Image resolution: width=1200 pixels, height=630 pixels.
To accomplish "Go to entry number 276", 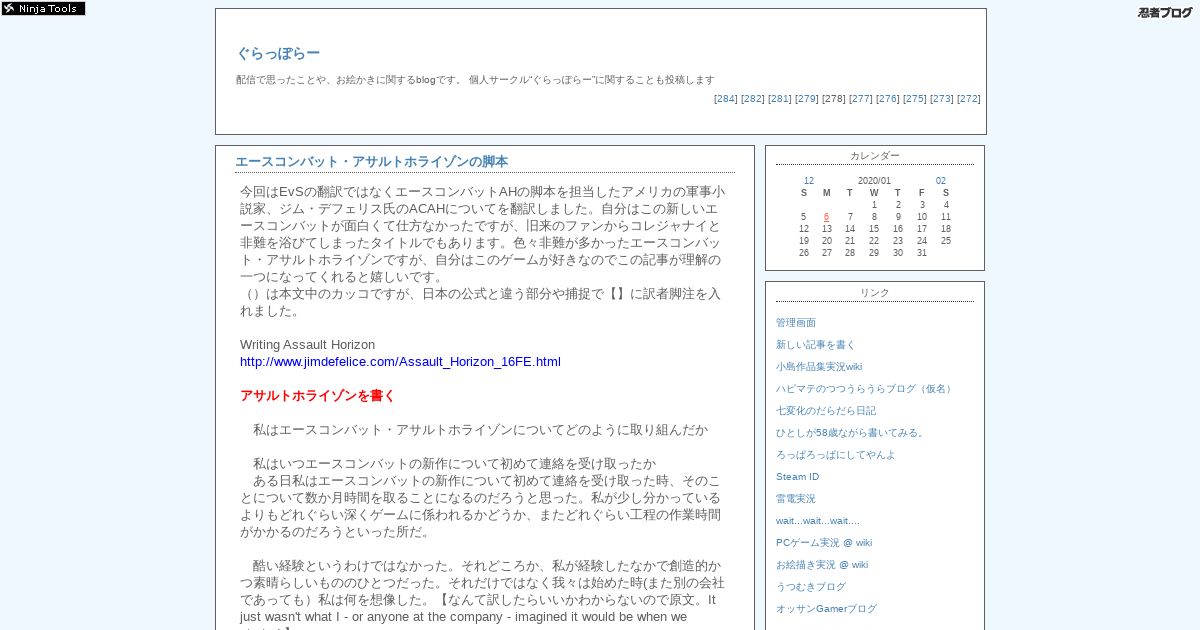I will (888, 99).
